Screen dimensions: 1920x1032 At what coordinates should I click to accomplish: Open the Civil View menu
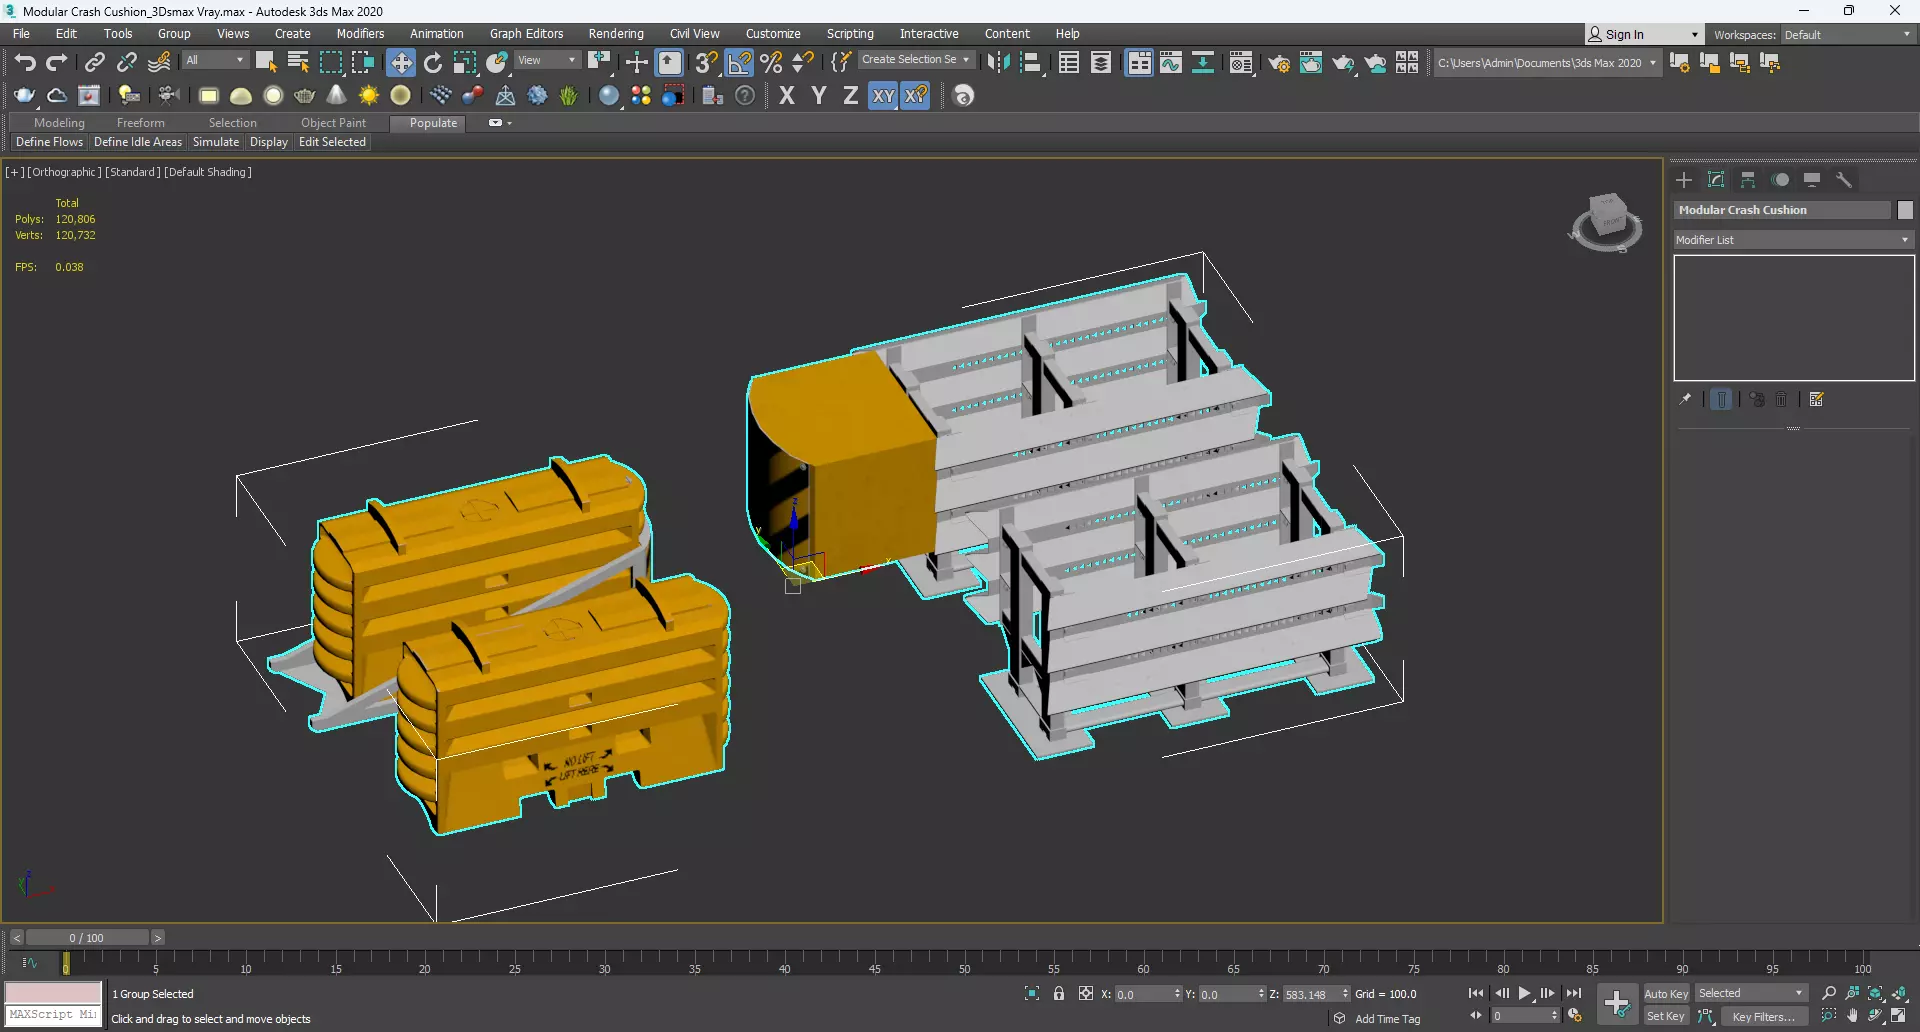pyautogui.click(x=694, y=34)
